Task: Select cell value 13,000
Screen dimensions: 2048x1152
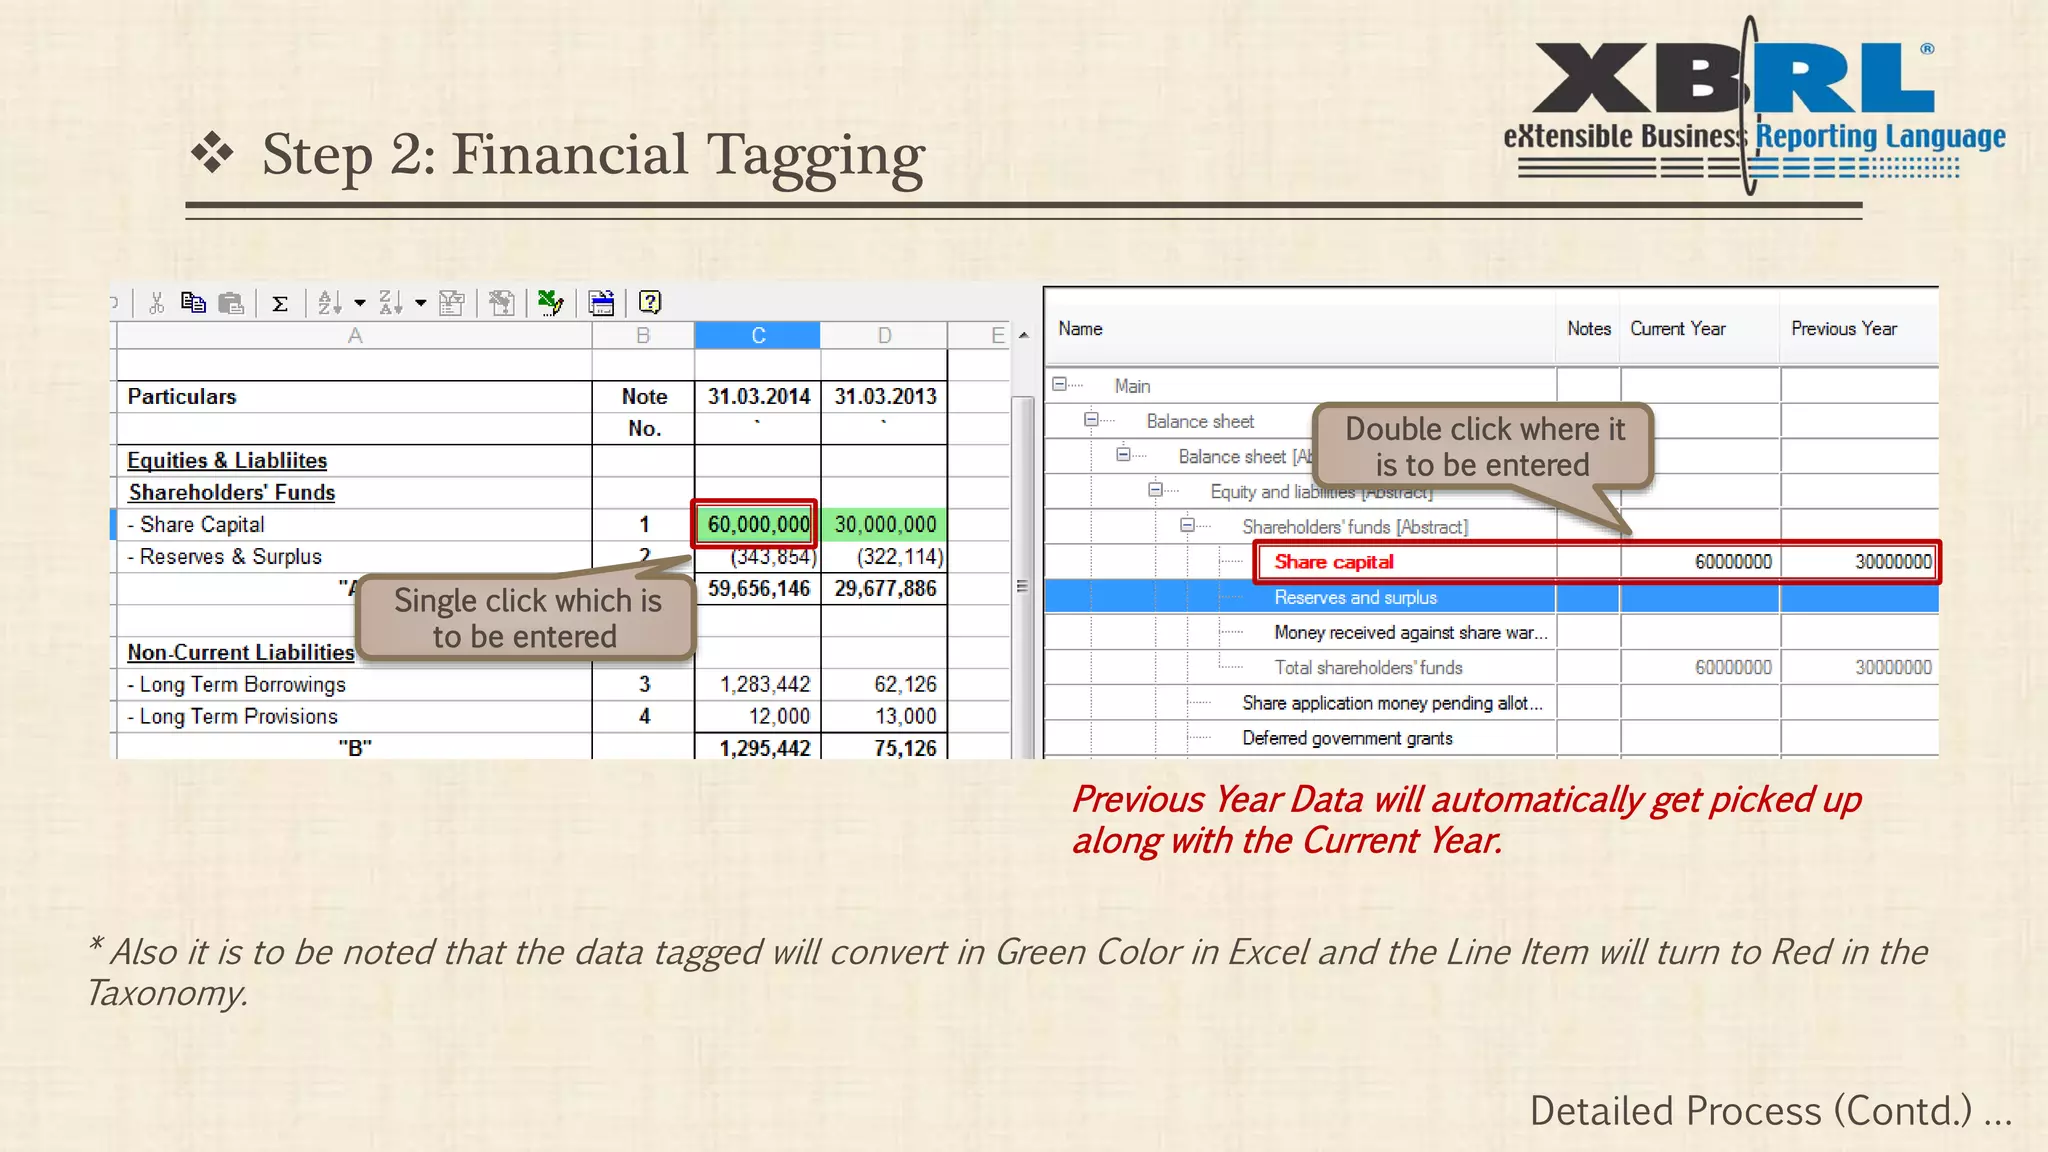Action: click(x=885, y=716)
